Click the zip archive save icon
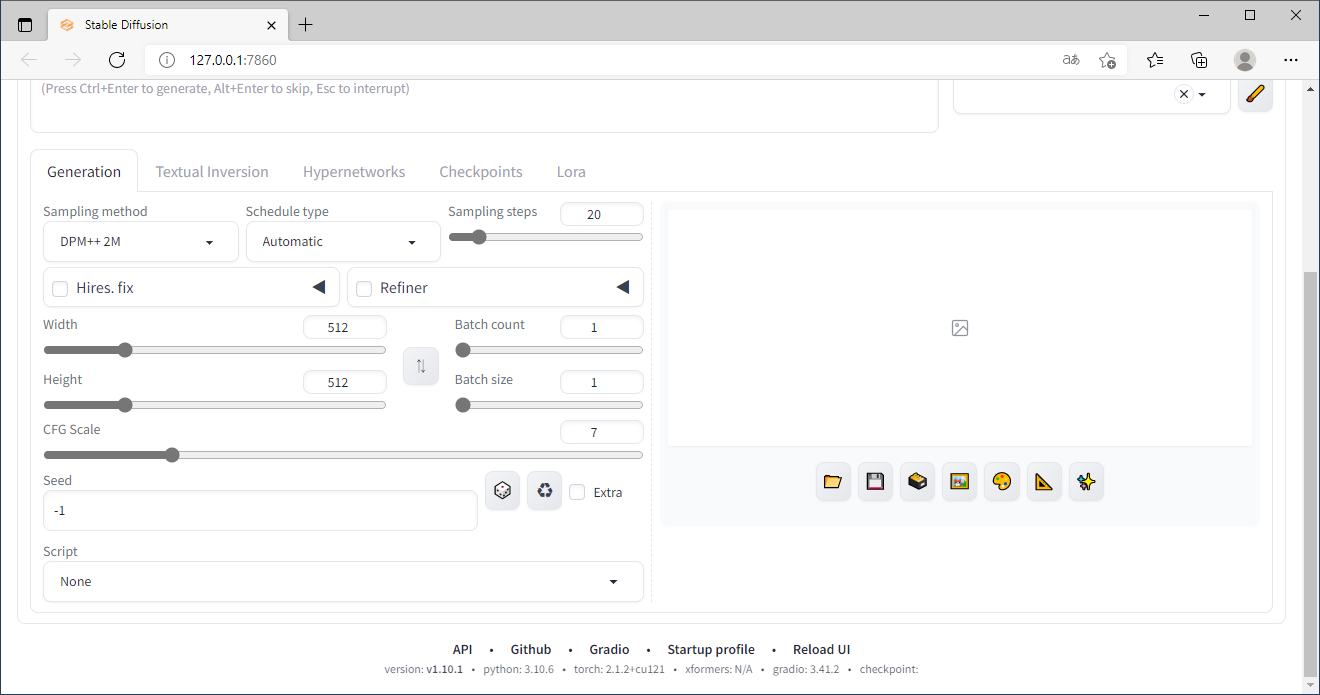 pyautogui.click(x=917, y=482)
